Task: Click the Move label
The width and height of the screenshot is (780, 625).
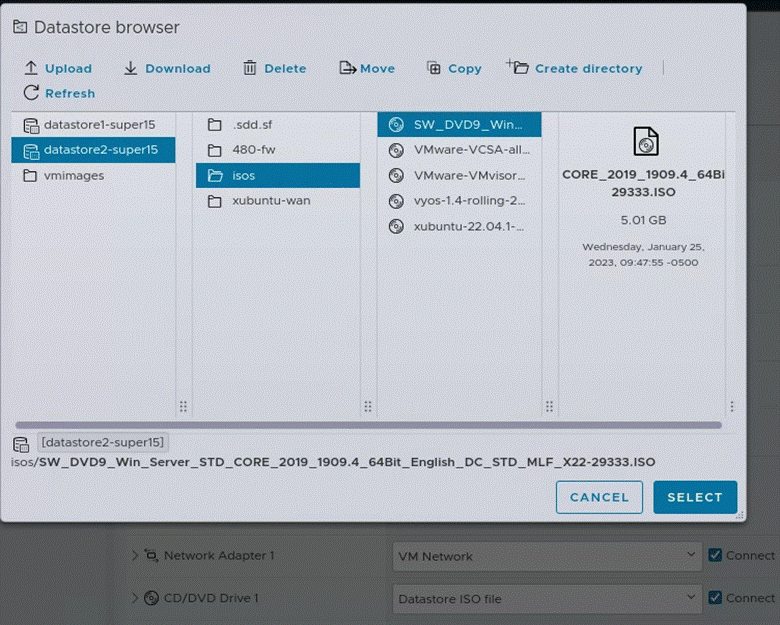Action: (x=378, y=69)
